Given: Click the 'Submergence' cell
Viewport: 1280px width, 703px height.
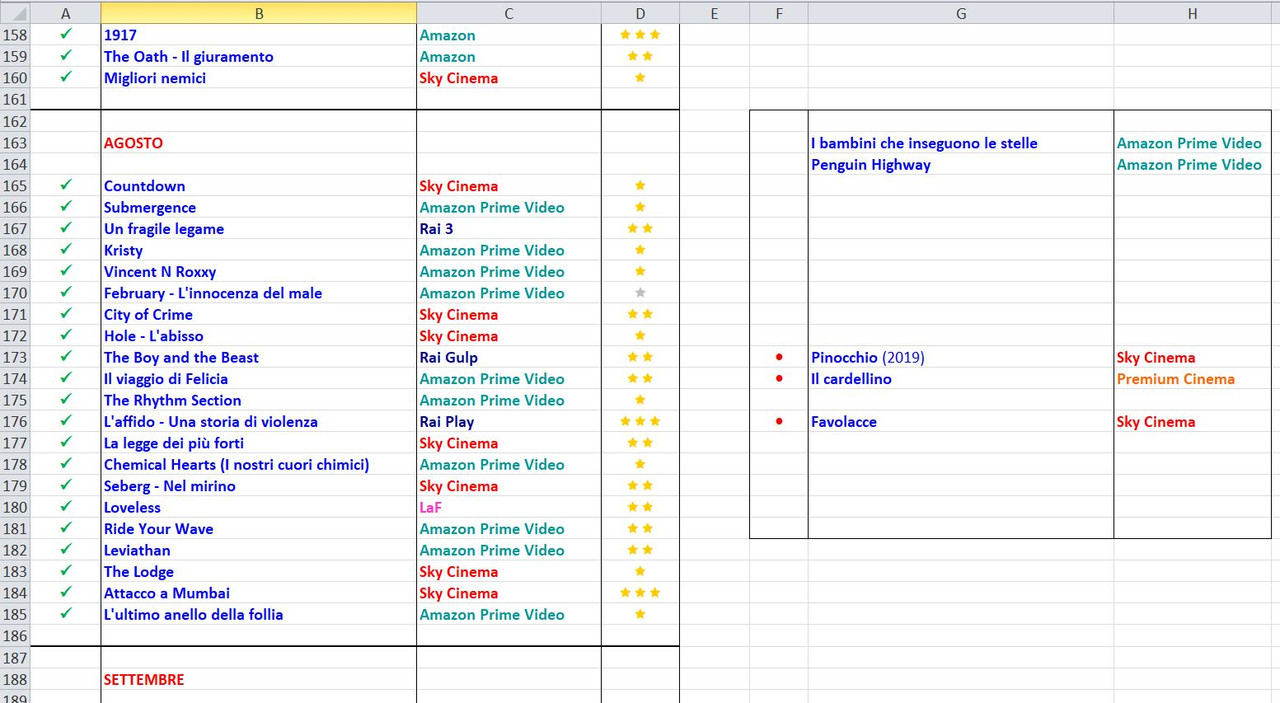Looking at the screenshot, I should [x=258, y=207].
